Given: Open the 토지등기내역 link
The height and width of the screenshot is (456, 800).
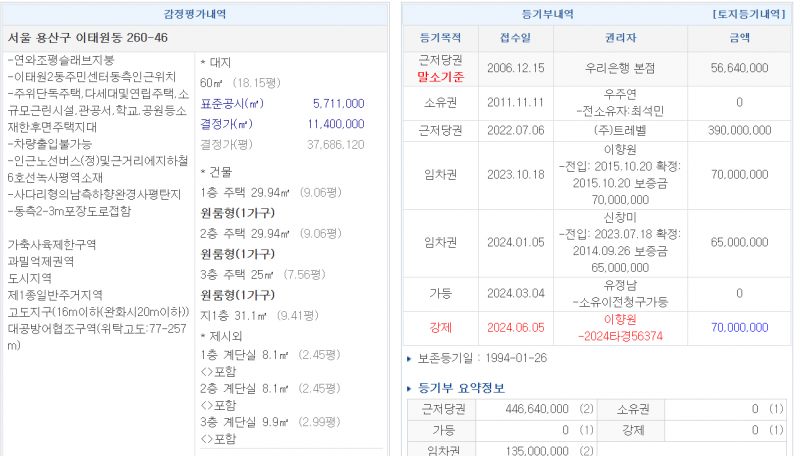Looking at the screenshot, I should tap(747, 15).
